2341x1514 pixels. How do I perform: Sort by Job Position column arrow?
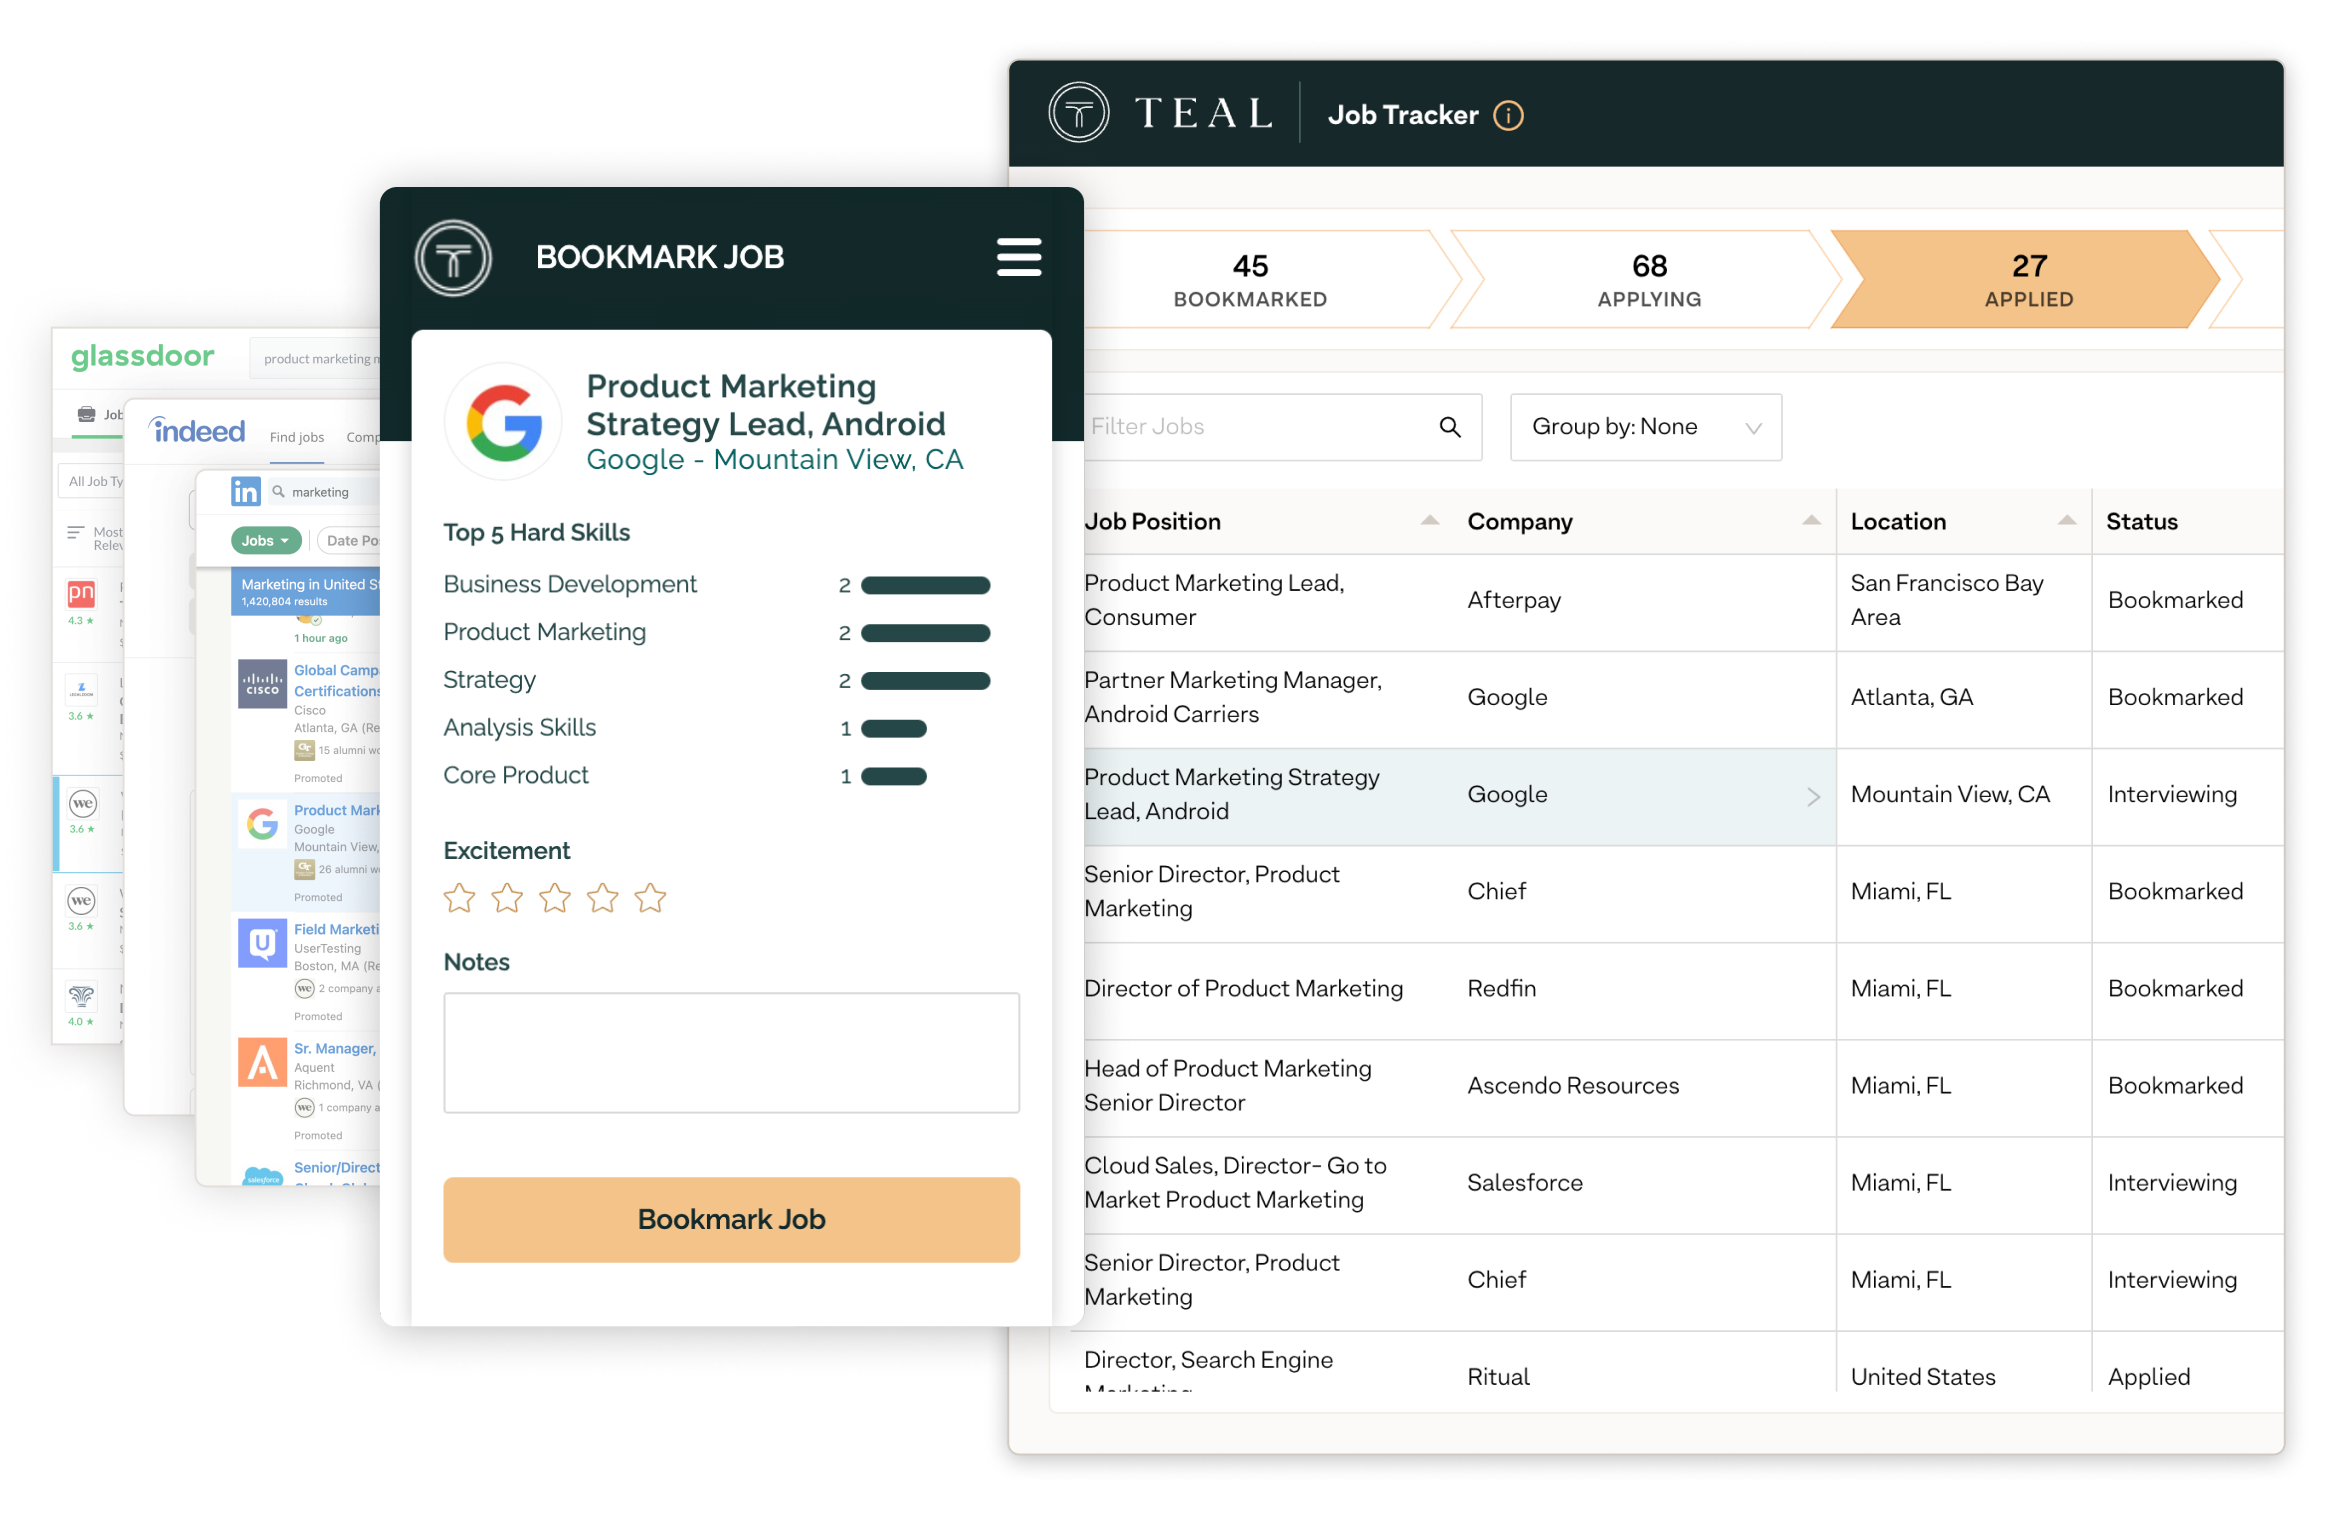[x=1429, y=520]
